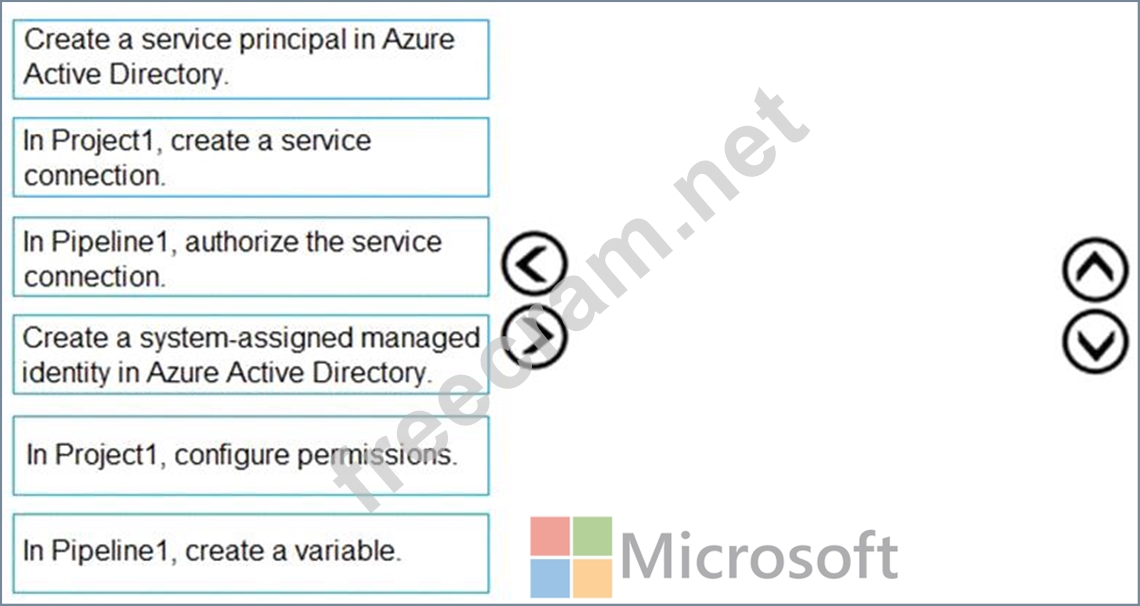Click the word 'connection.' in Pipeline1 authorize item
This screenshot has width=1140, height=606.
coord(94,276)
